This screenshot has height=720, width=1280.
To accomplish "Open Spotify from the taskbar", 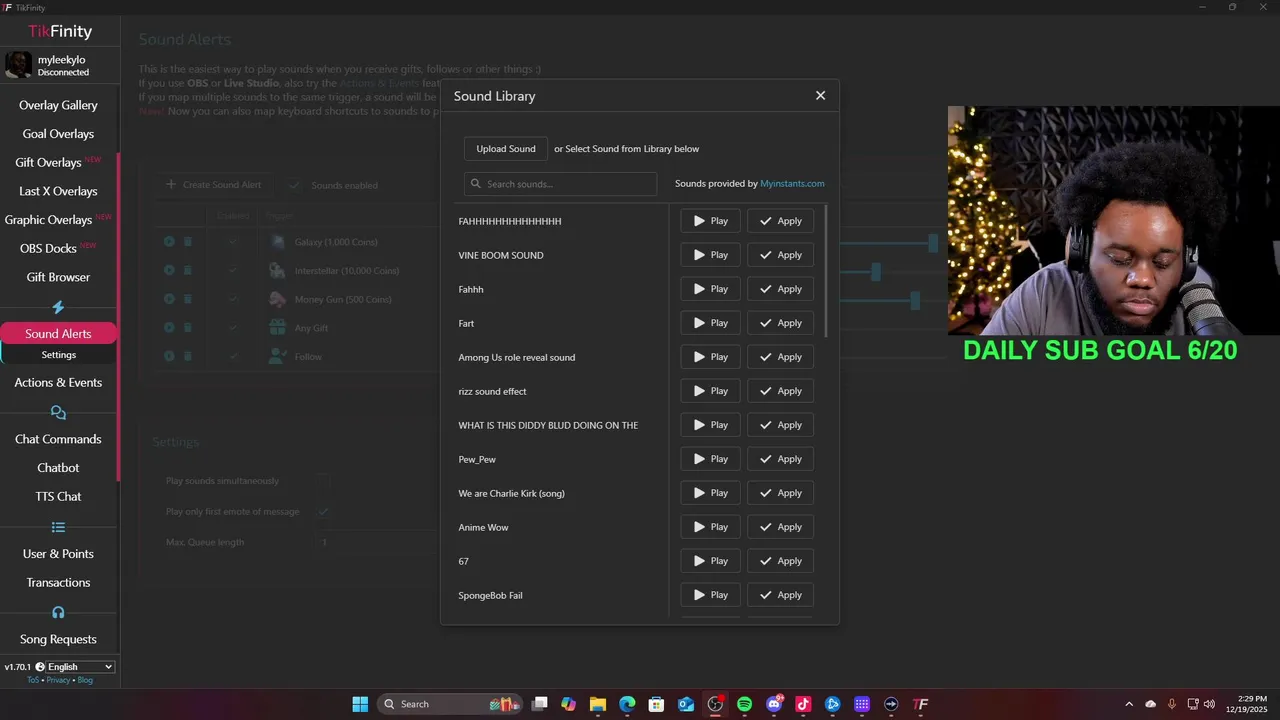I will click(744, 704).
